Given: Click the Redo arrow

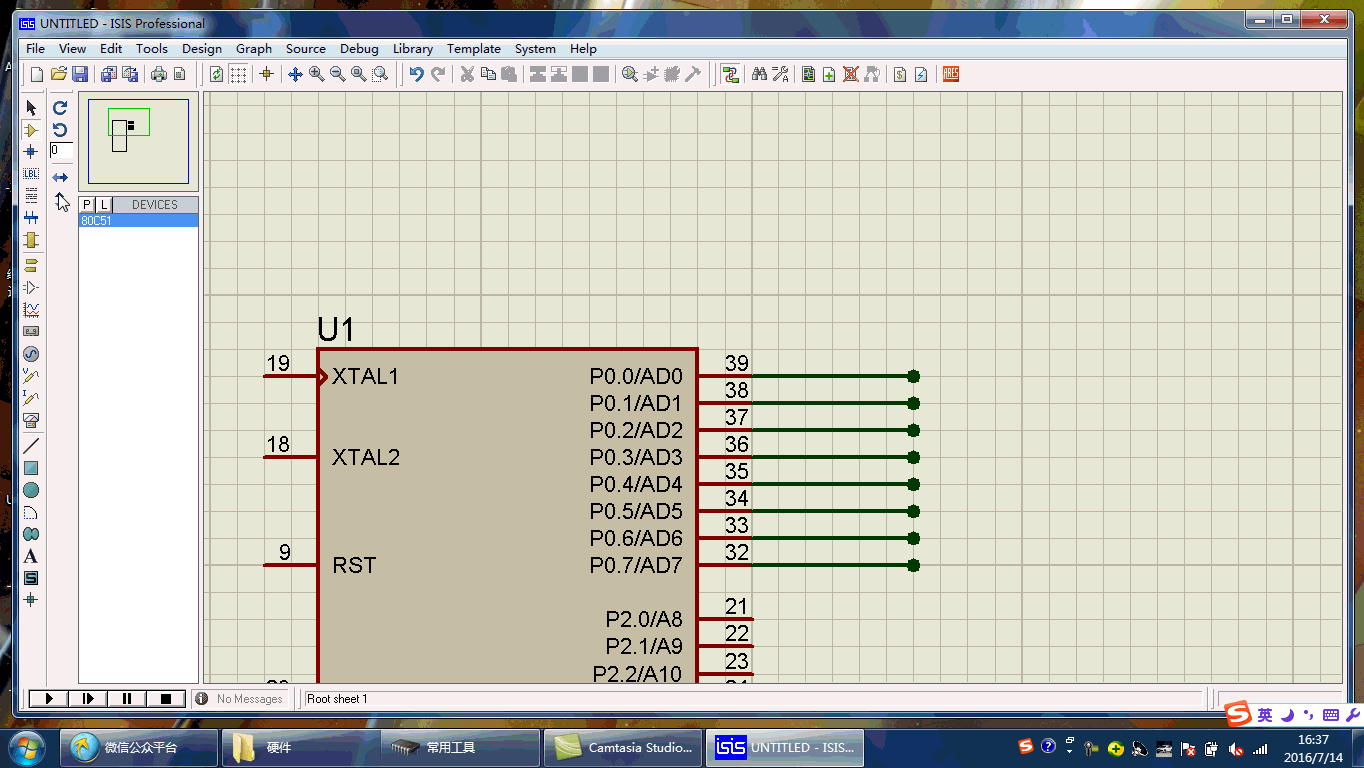Looking at the screenshot, I should click(438, 74).
